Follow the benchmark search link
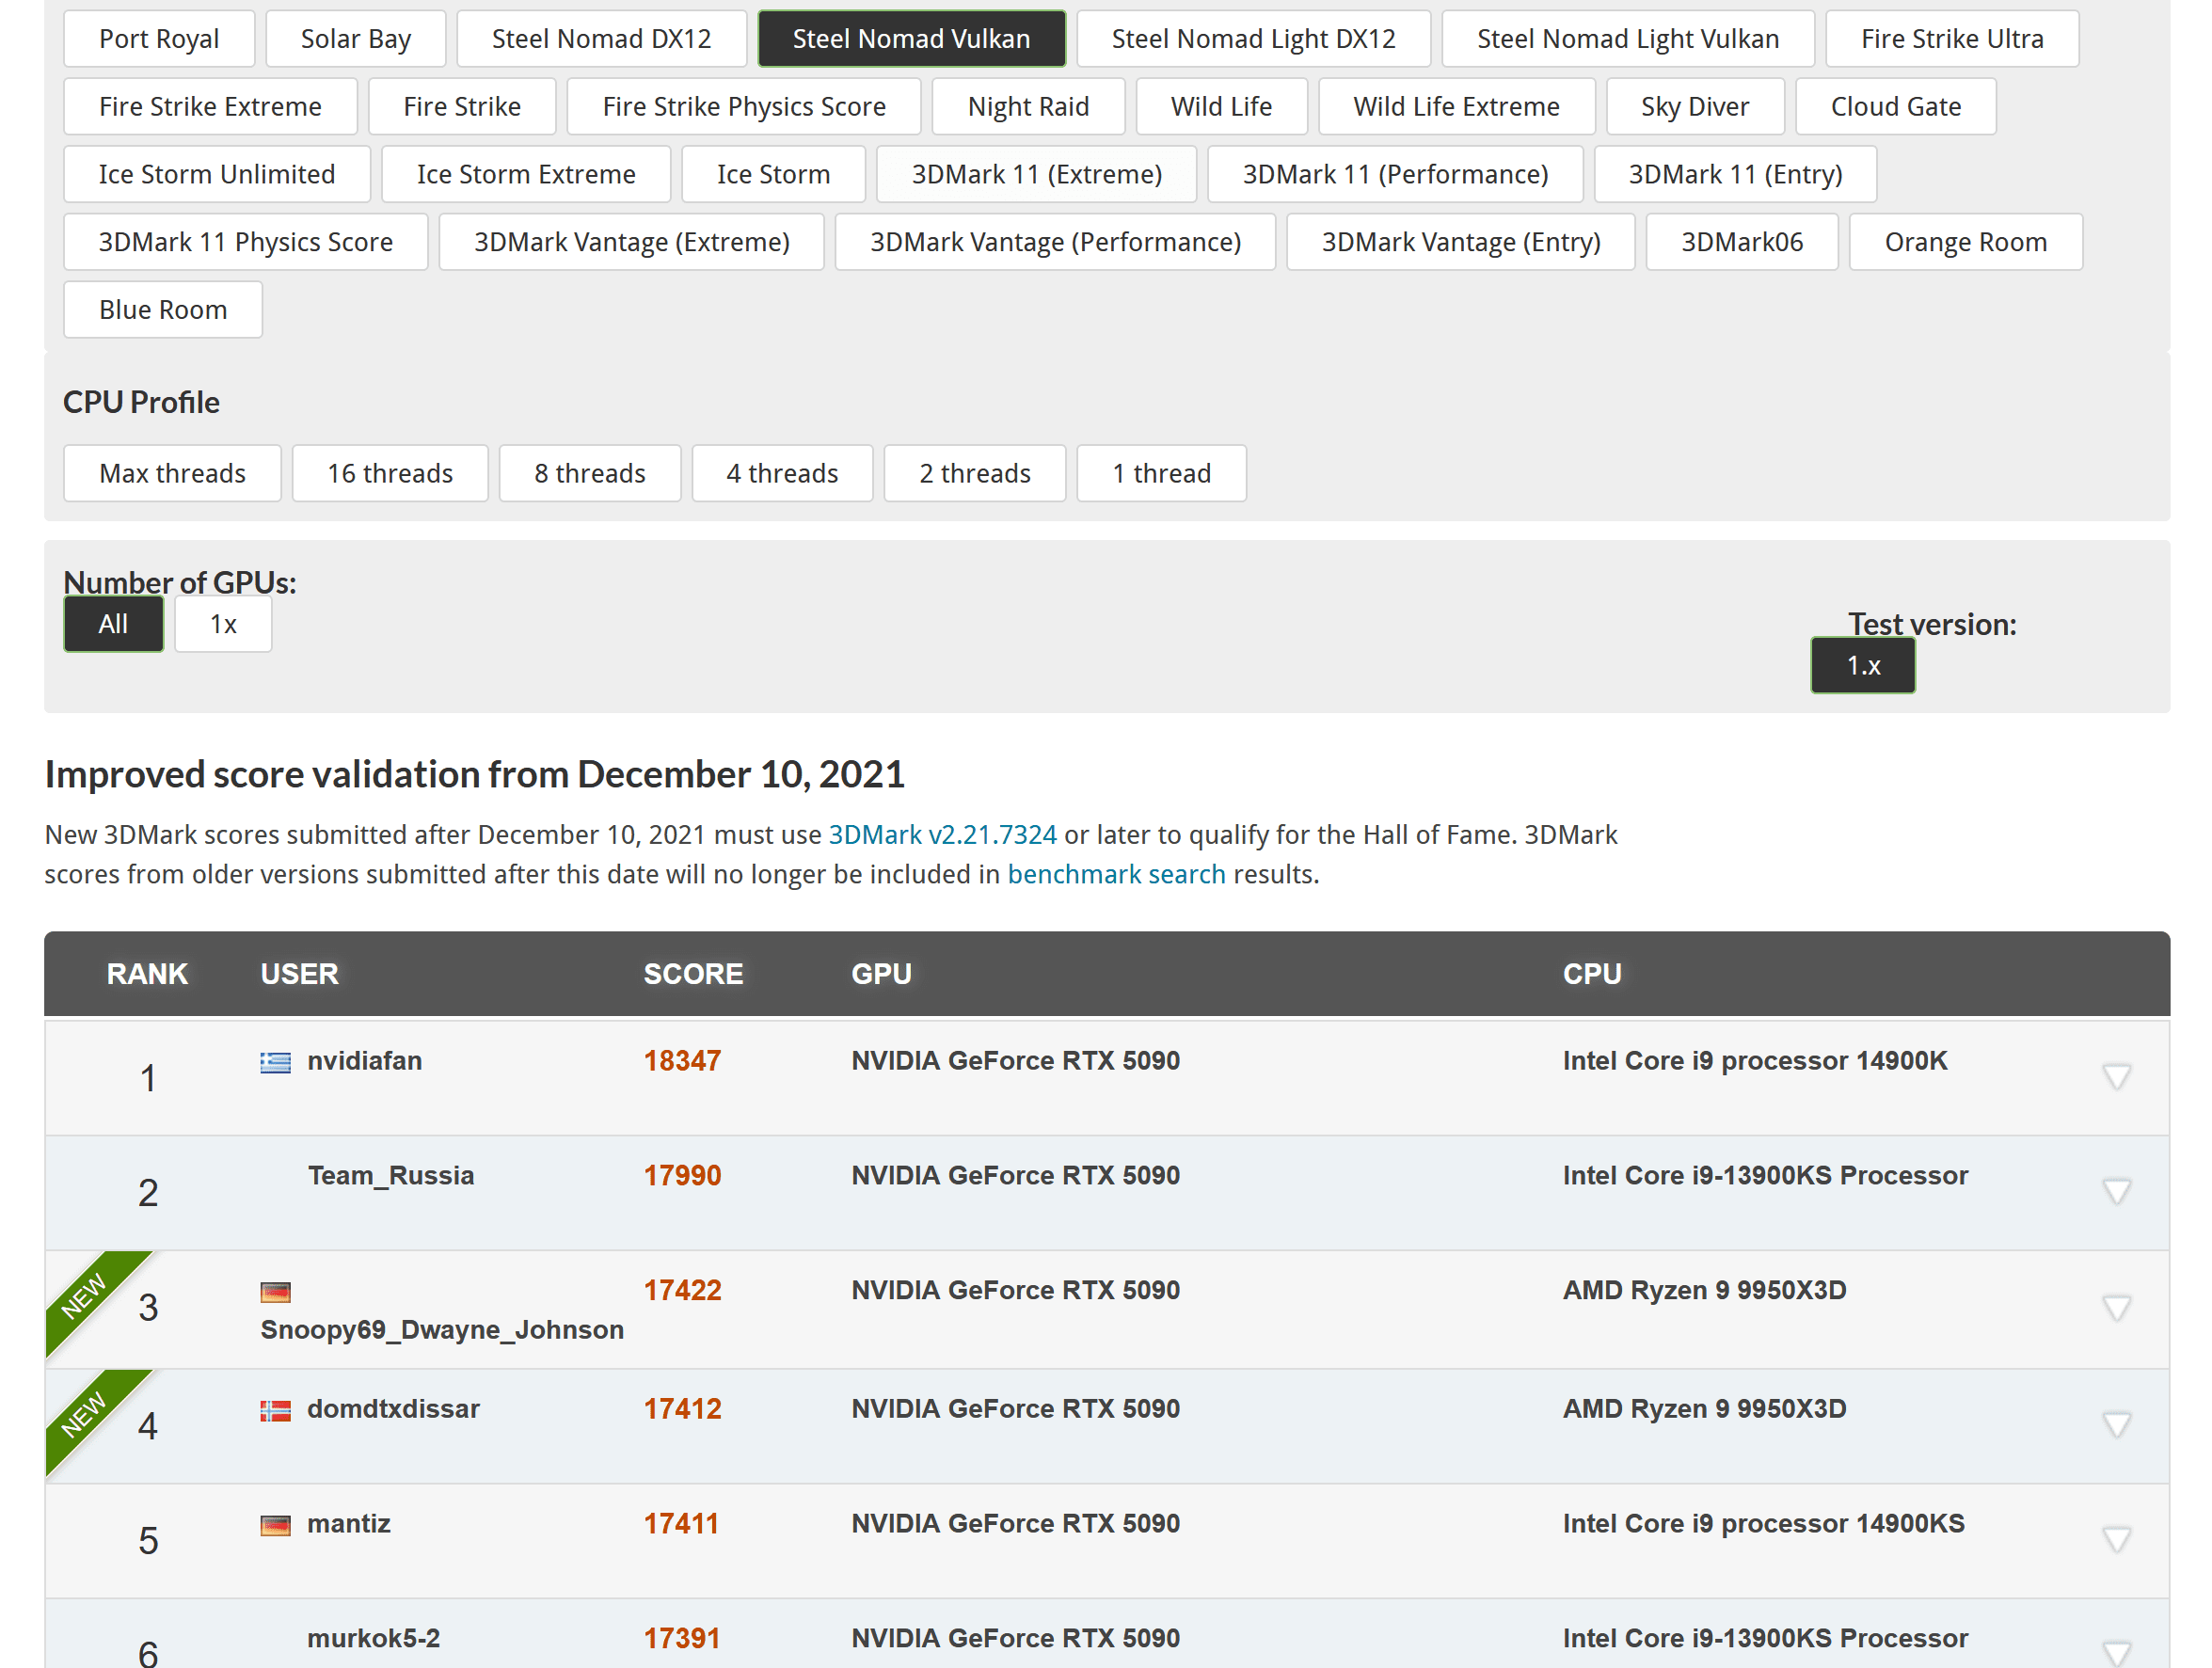The image size is (2212, 1668). (1116, 875)
